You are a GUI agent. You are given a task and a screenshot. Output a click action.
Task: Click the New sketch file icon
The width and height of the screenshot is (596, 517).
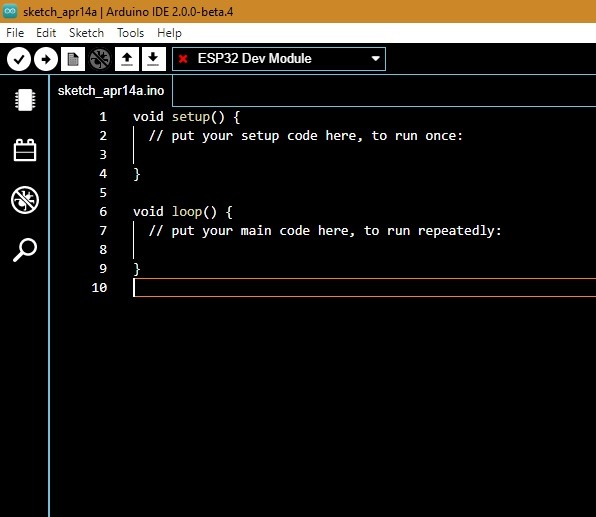pos(73,59)
